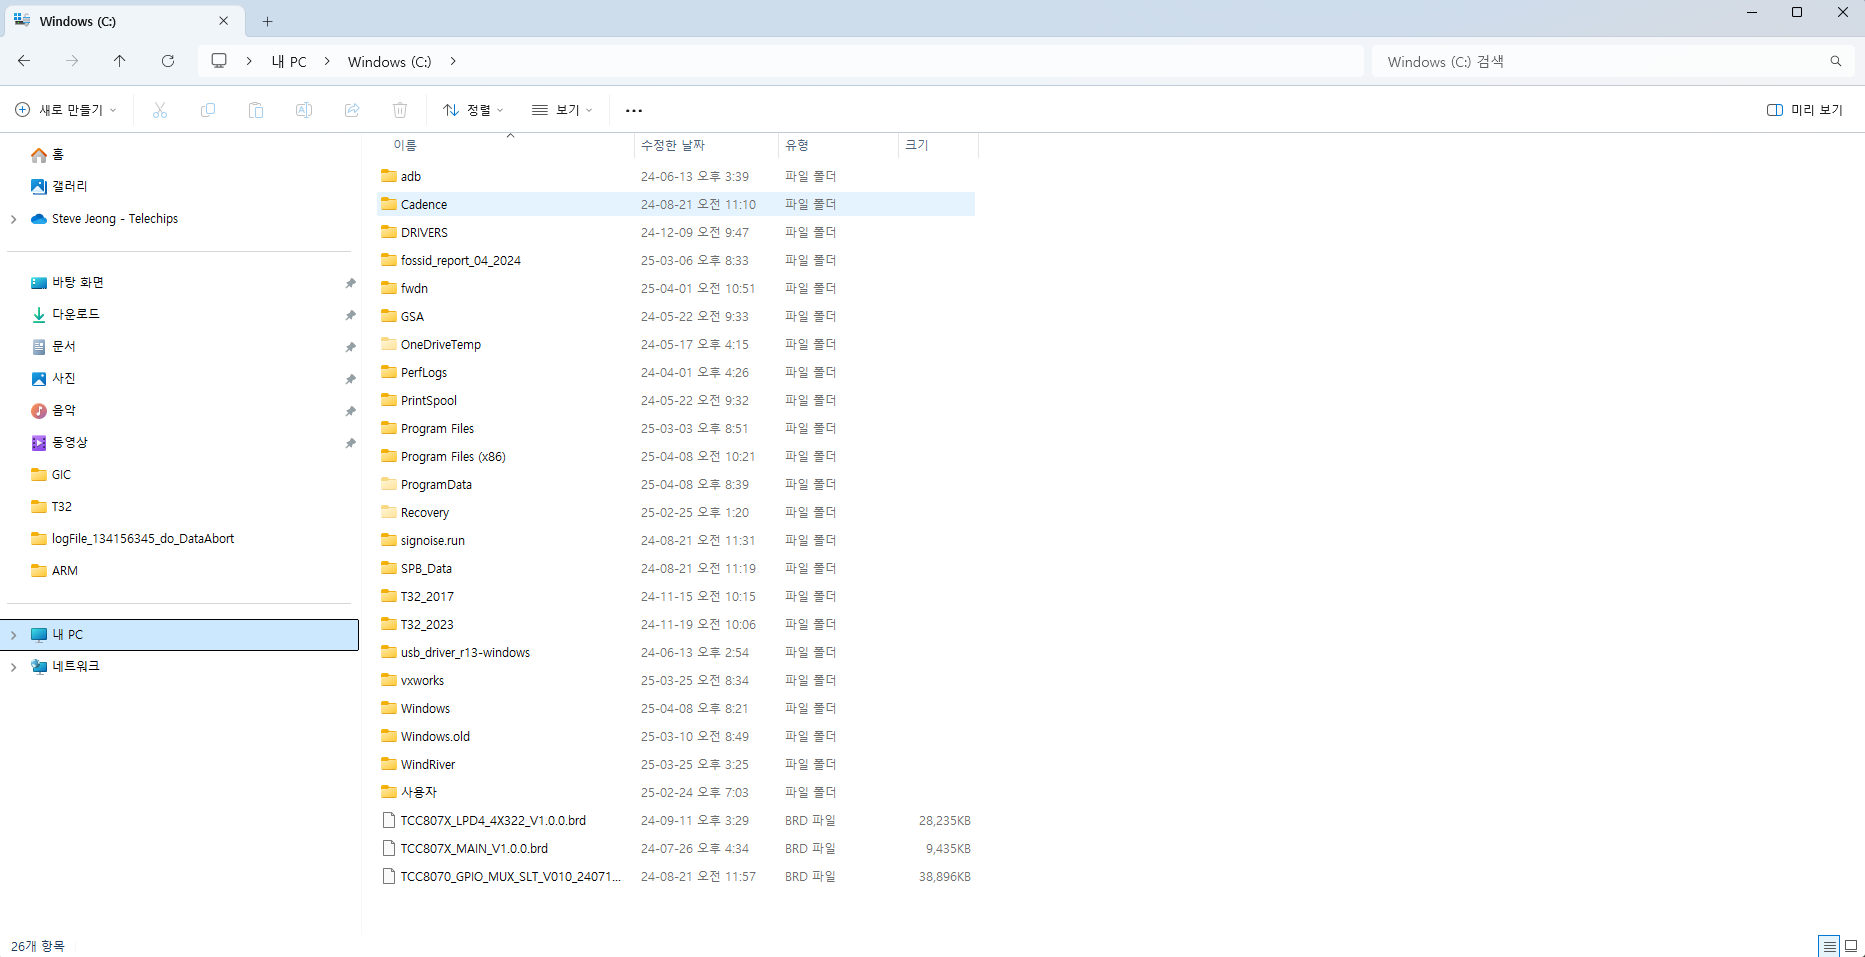
Task: Switch to large thumbnails view in status bar
Action: tap(1851, 946)
